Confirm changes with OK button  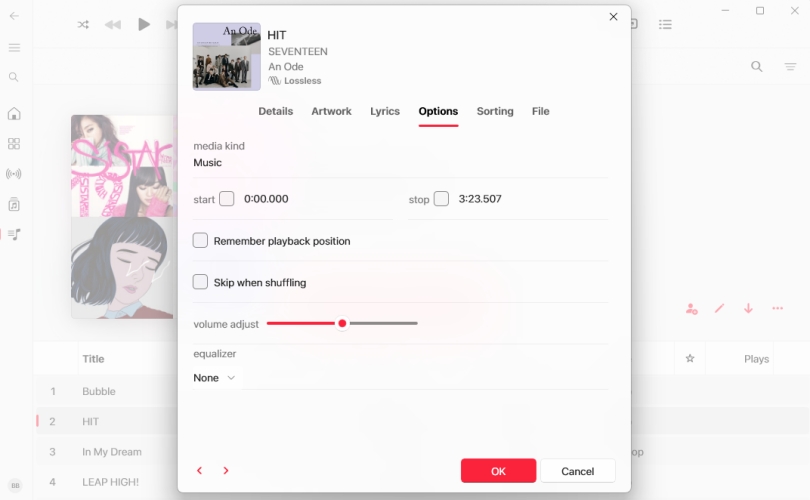[499, 471]
